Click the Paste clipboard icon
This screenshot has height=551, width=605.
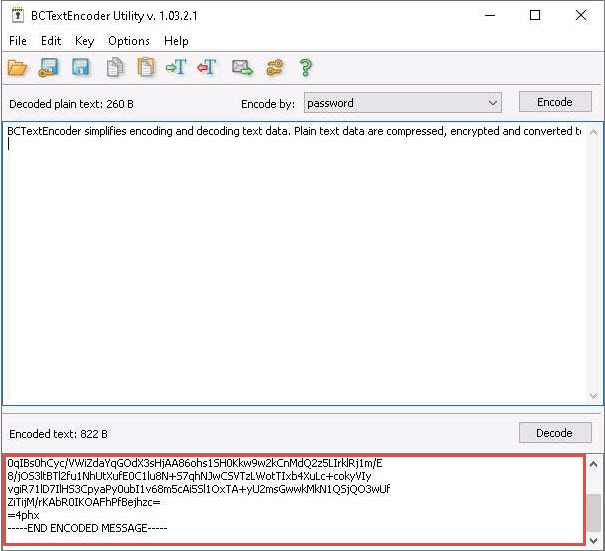(x=146, y=68)
